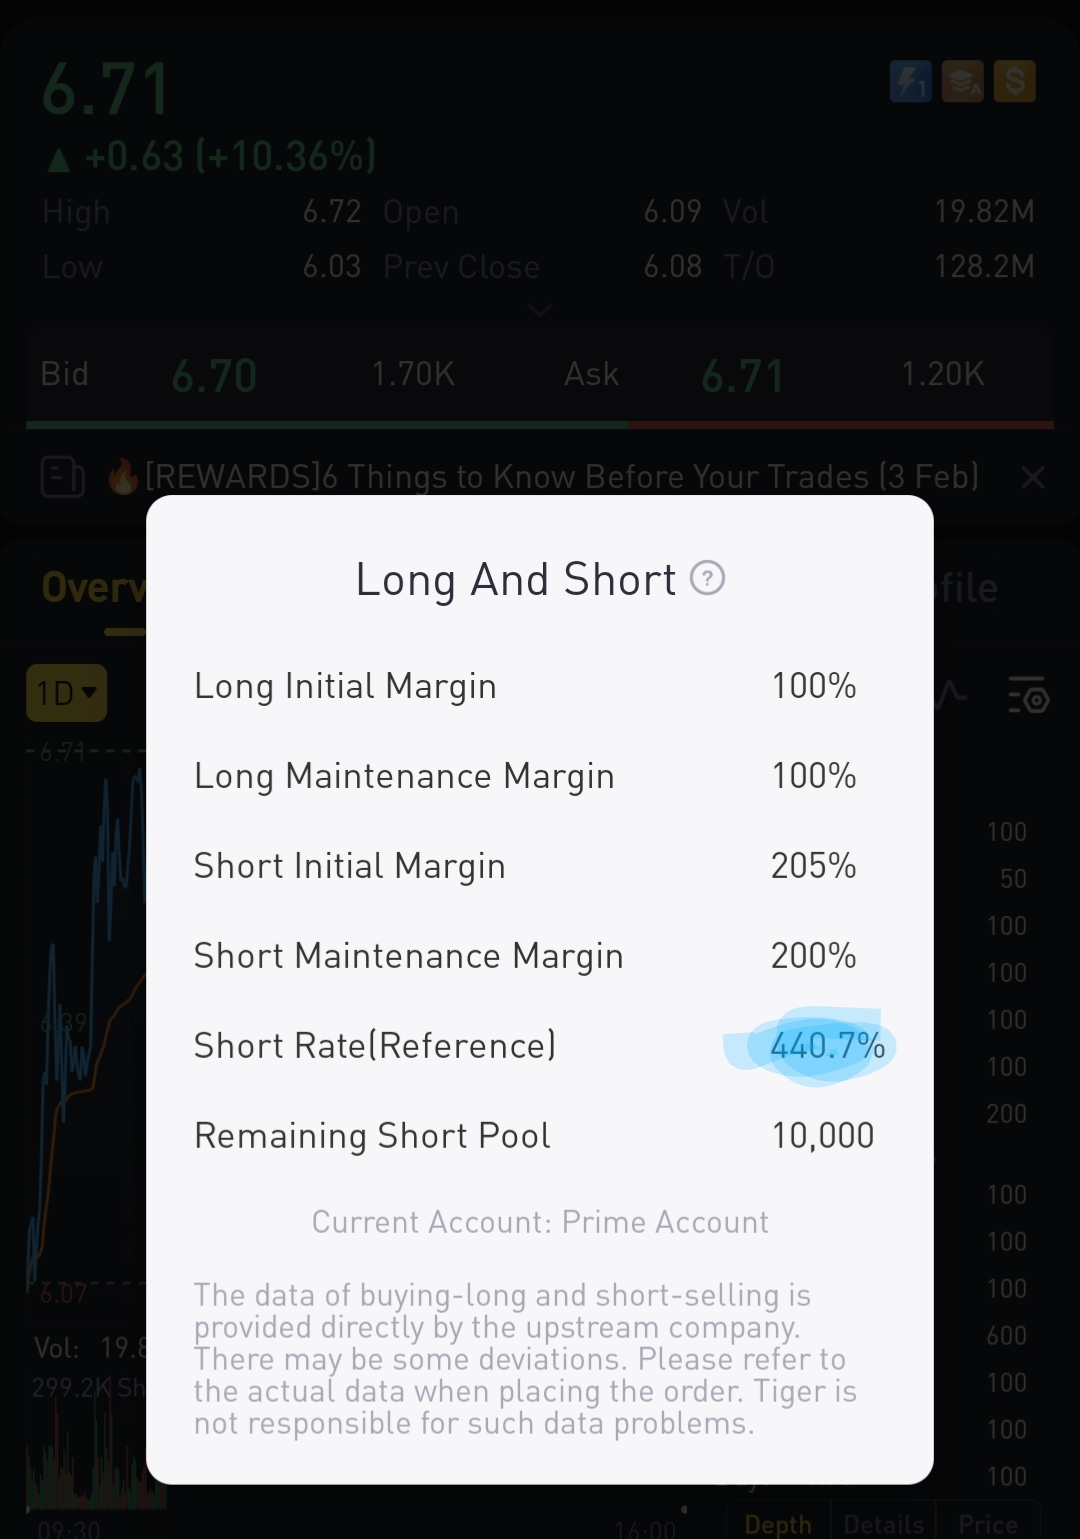Tap the fire icon in rewards banner
1080x1539 pixels.
pos(123,477)
